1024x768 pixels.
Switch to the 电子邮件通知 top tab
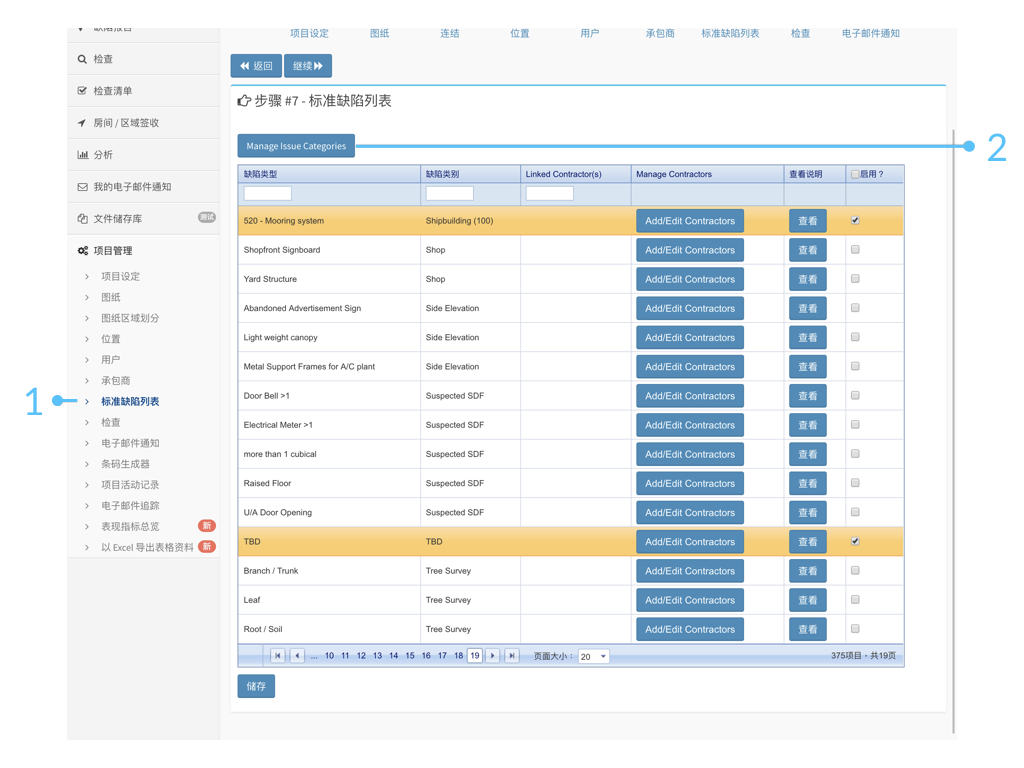tap(871, 33)
